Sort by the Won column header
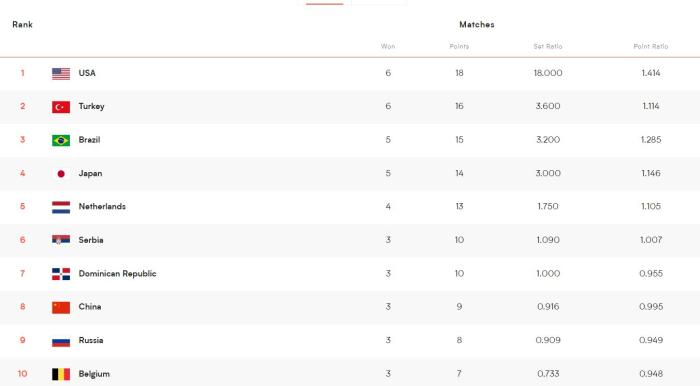Image resolution: width=700 pixels, height=386 pixels. pyautogui.click(x=388, y=46)
